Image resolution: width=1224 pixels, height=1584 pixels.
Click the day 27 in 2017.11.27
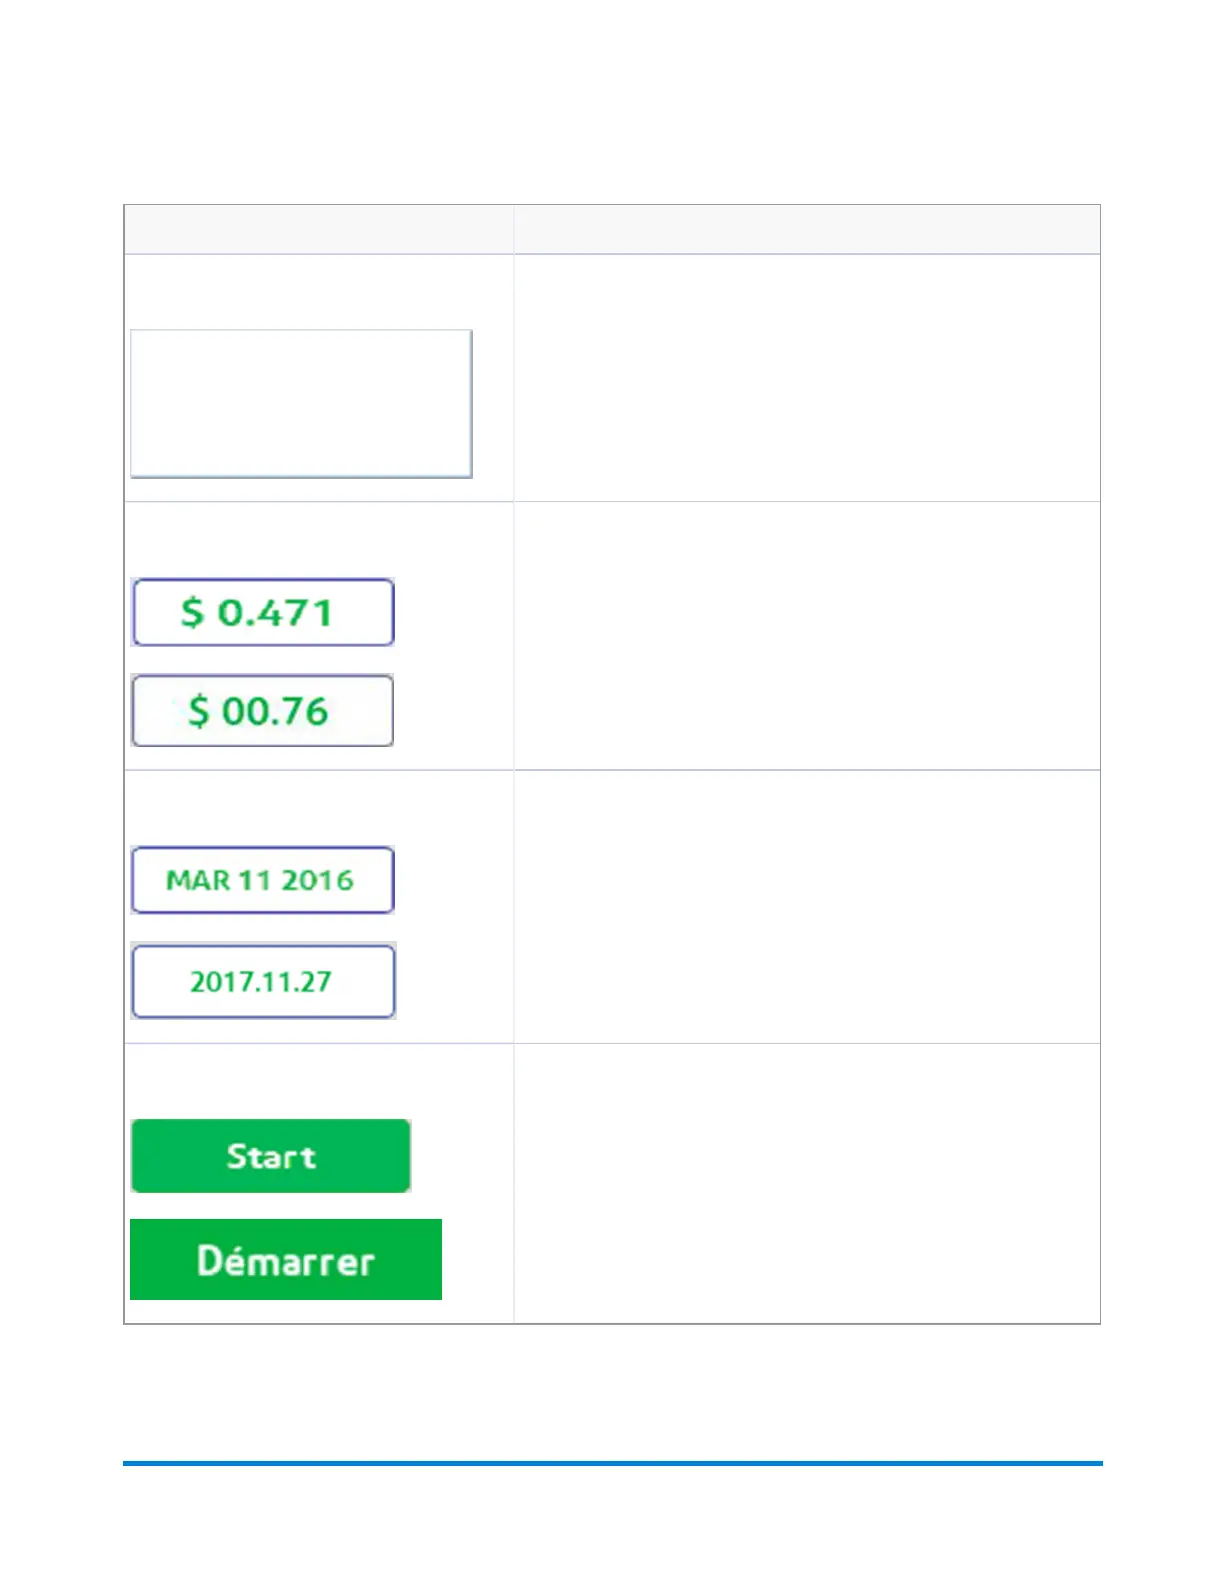[314, 981]
